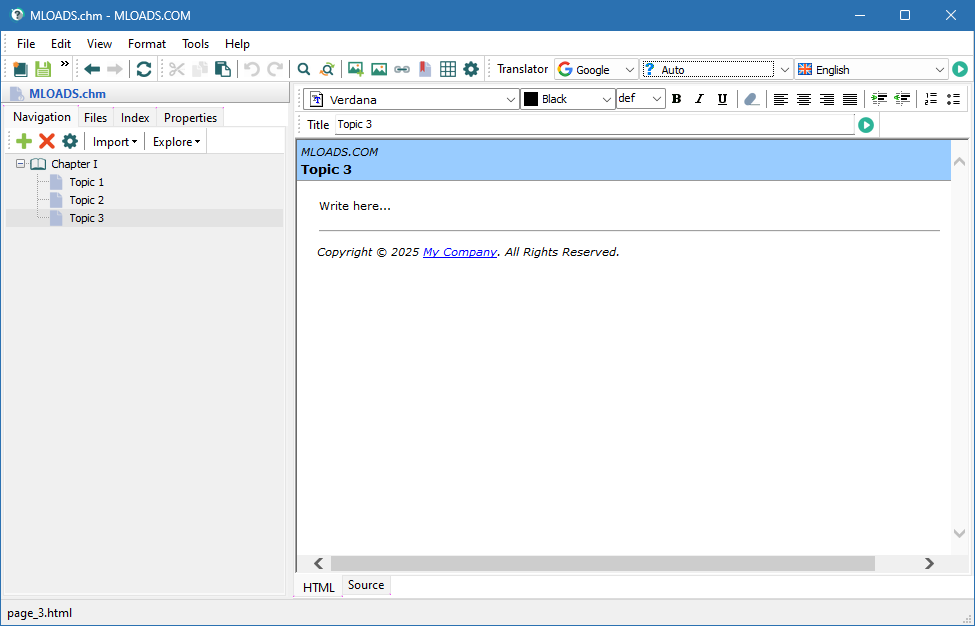Select Topic 1 in tree
Screen dimensions: 975x626
tap(86, 182)
